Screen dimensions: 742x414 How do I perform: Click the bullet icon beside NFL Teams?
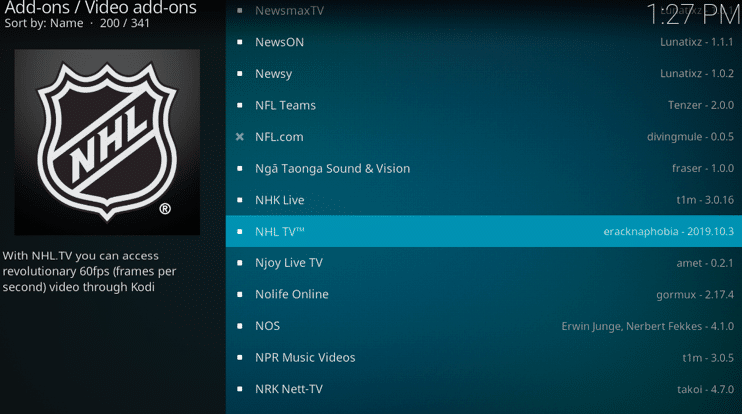[240, 105]
